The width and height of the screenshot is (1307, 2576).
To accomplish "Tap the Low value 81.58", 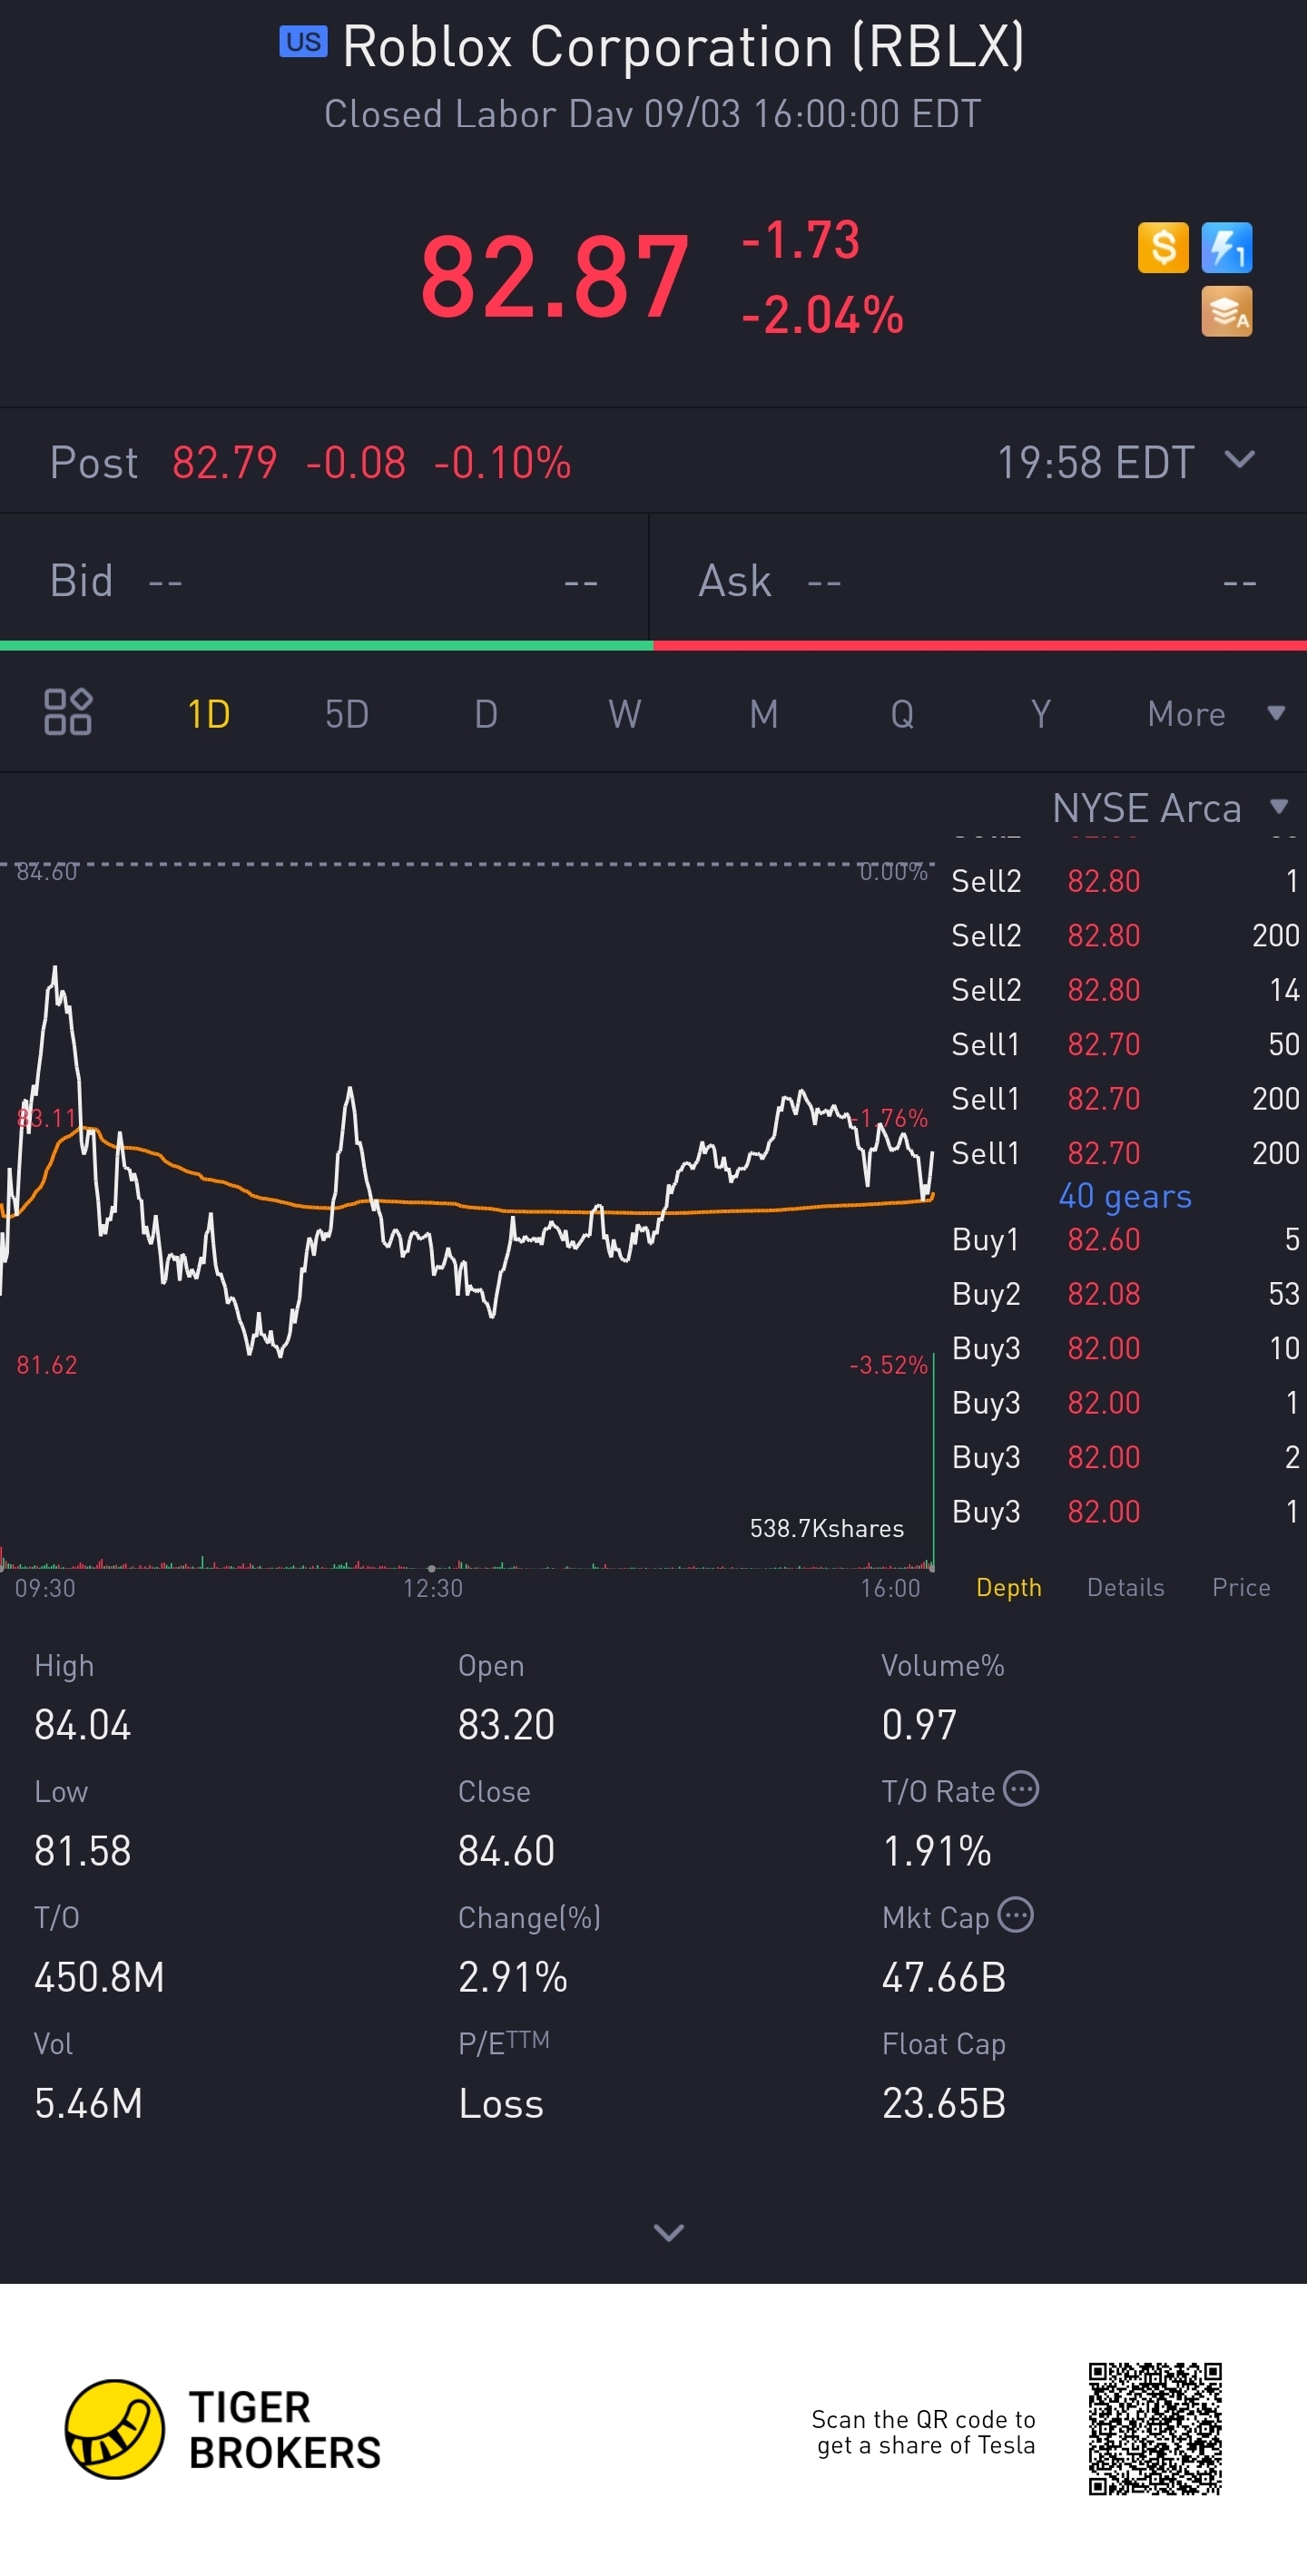I will click(x=82, y=1851).
